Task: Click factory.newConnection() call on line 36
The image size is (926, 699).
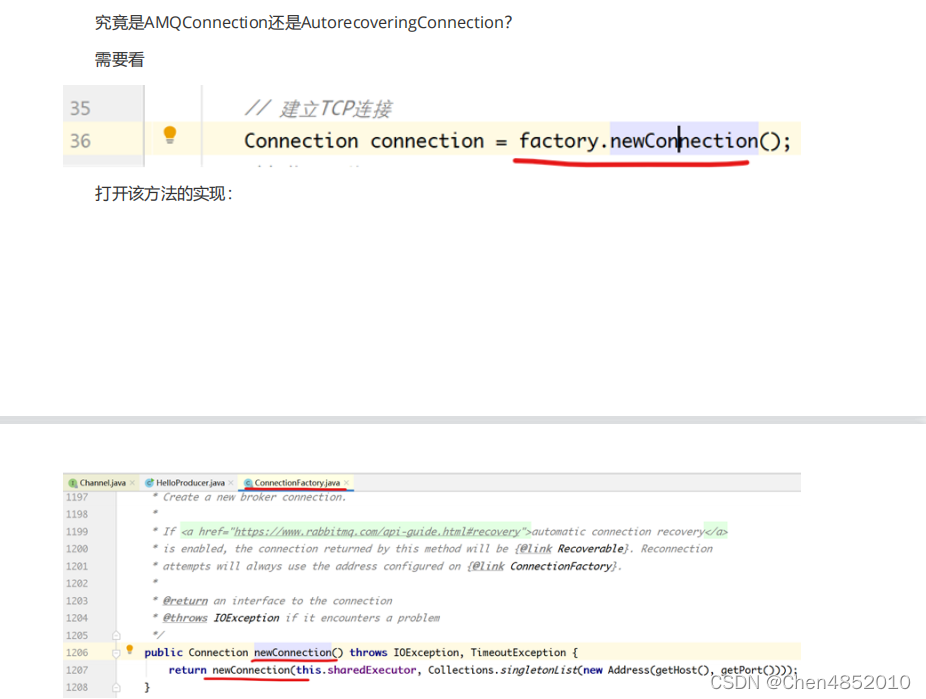Action: coord(650,141)
